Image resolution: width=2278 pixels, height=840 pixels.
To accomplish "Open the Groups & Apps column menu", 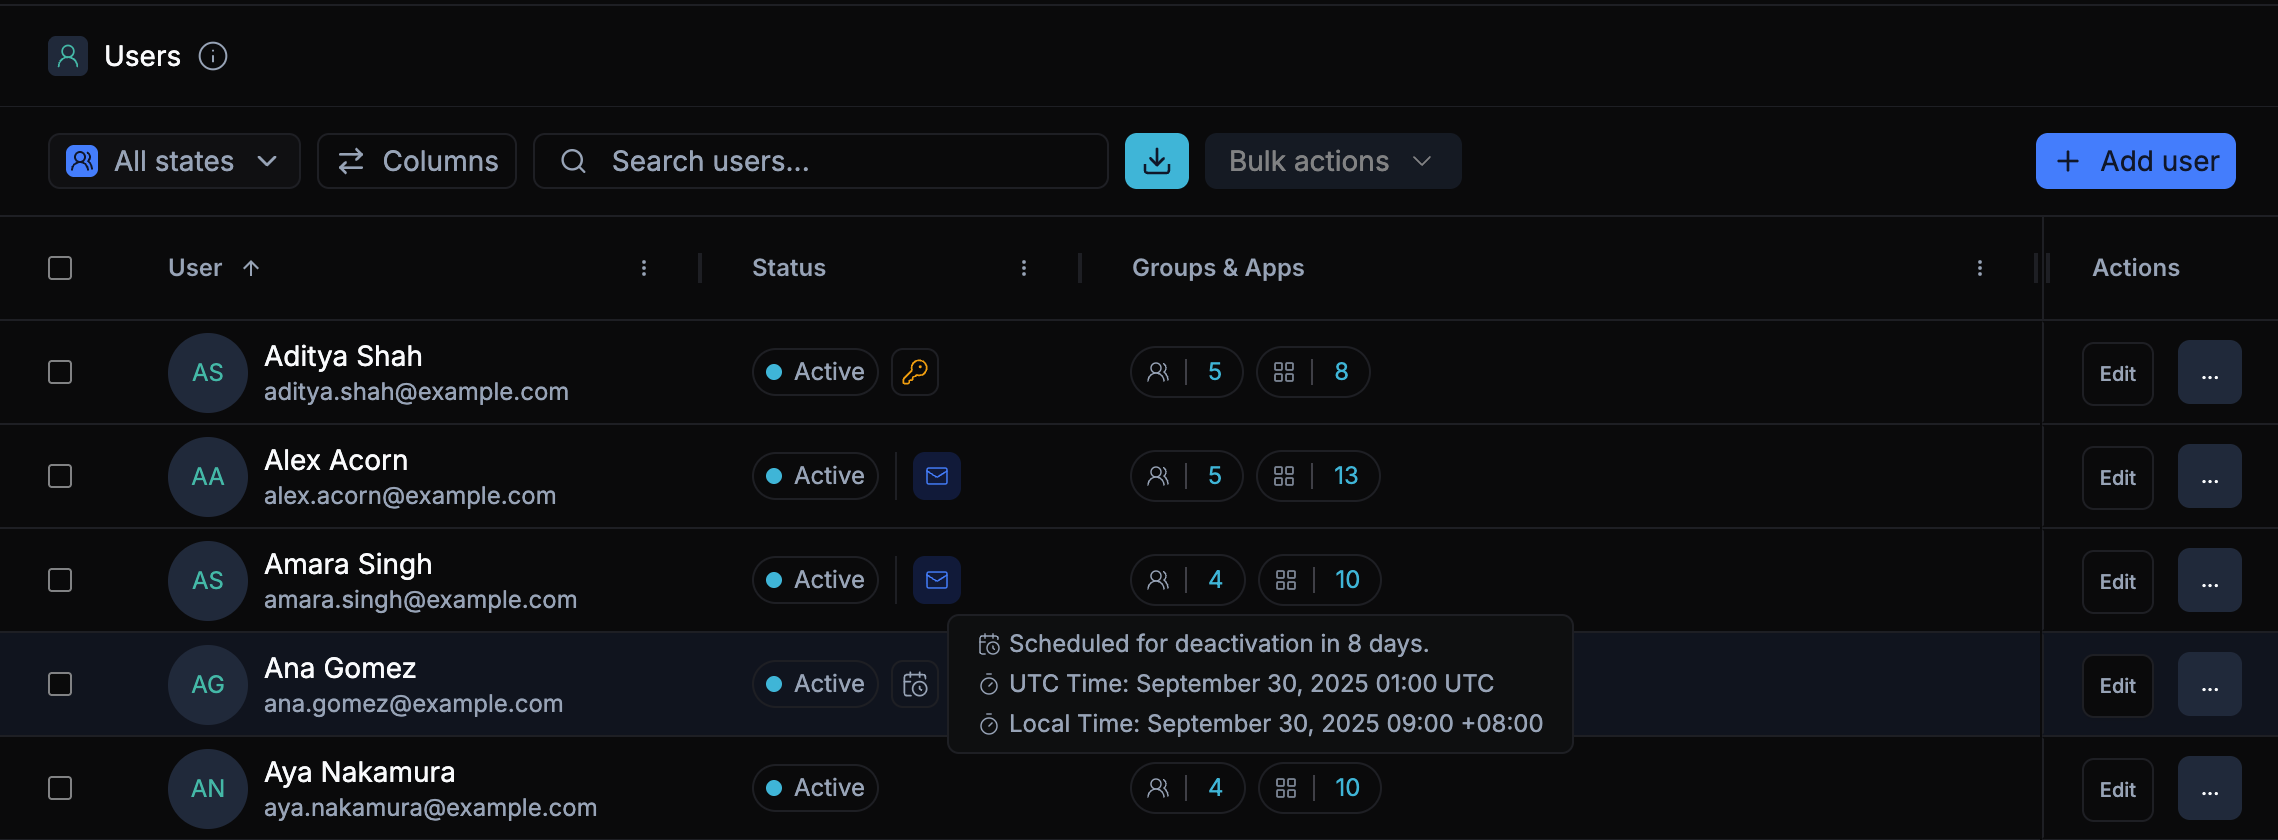I will tap(1979, 268).
